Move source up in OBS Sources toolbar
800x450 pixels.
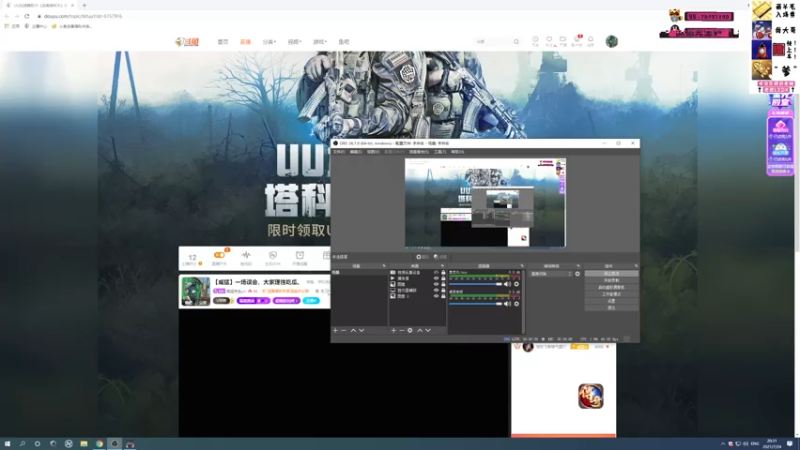click(420, 331)
